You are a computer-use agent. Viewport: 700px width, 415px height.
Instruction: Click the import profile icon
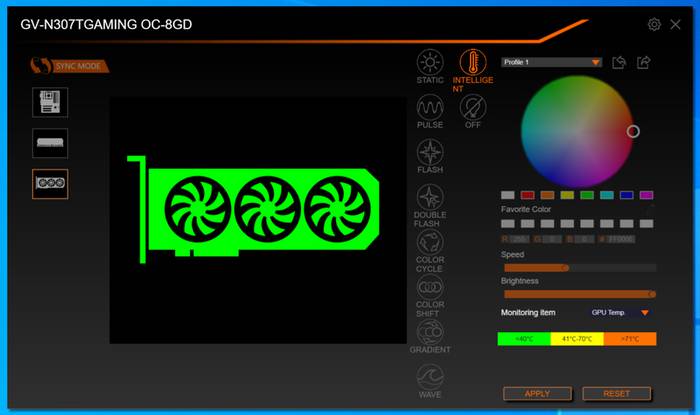click(x=619, y=62)
